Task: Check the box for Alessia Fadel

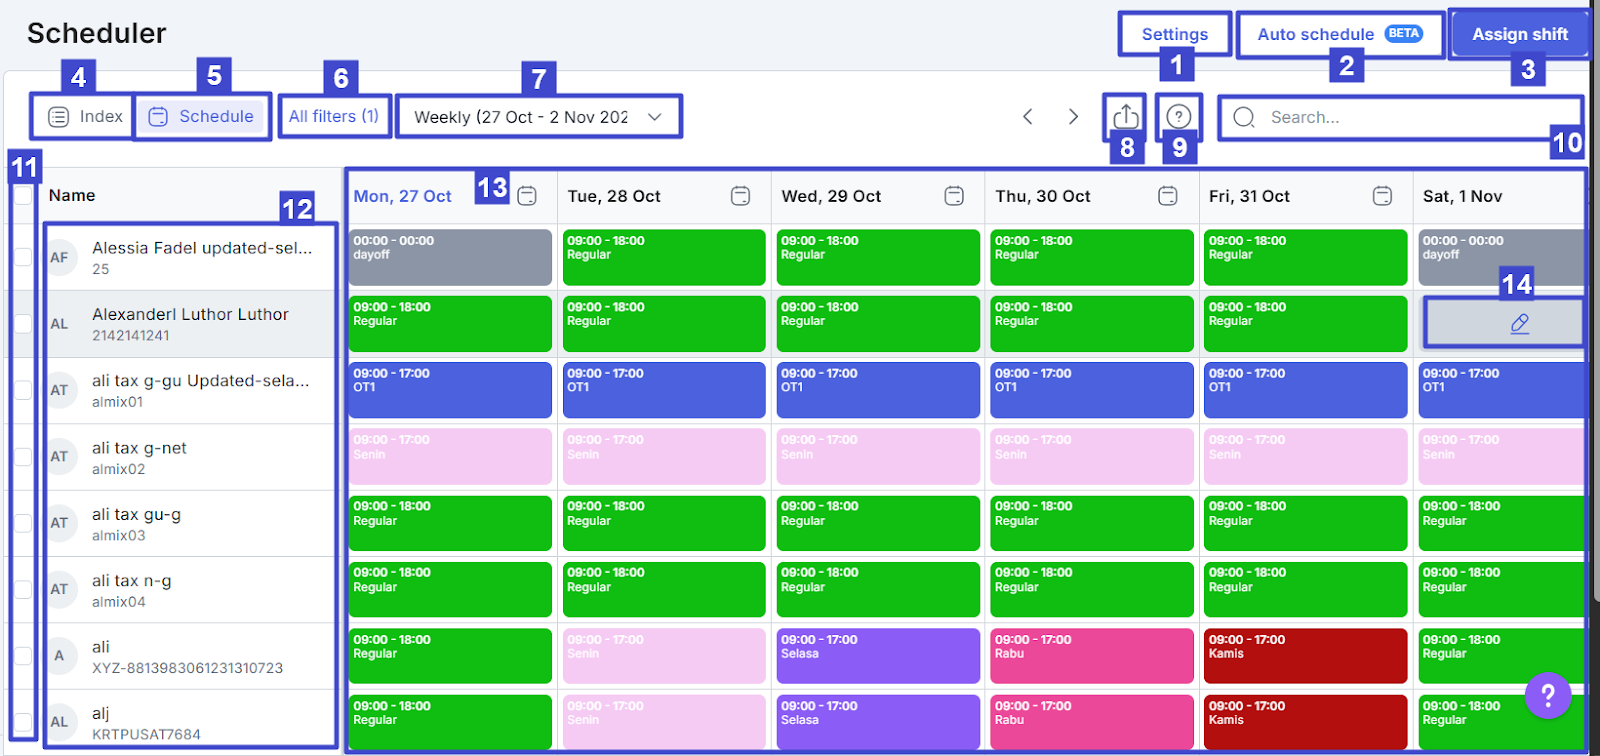Action: (x=23, y=257)
